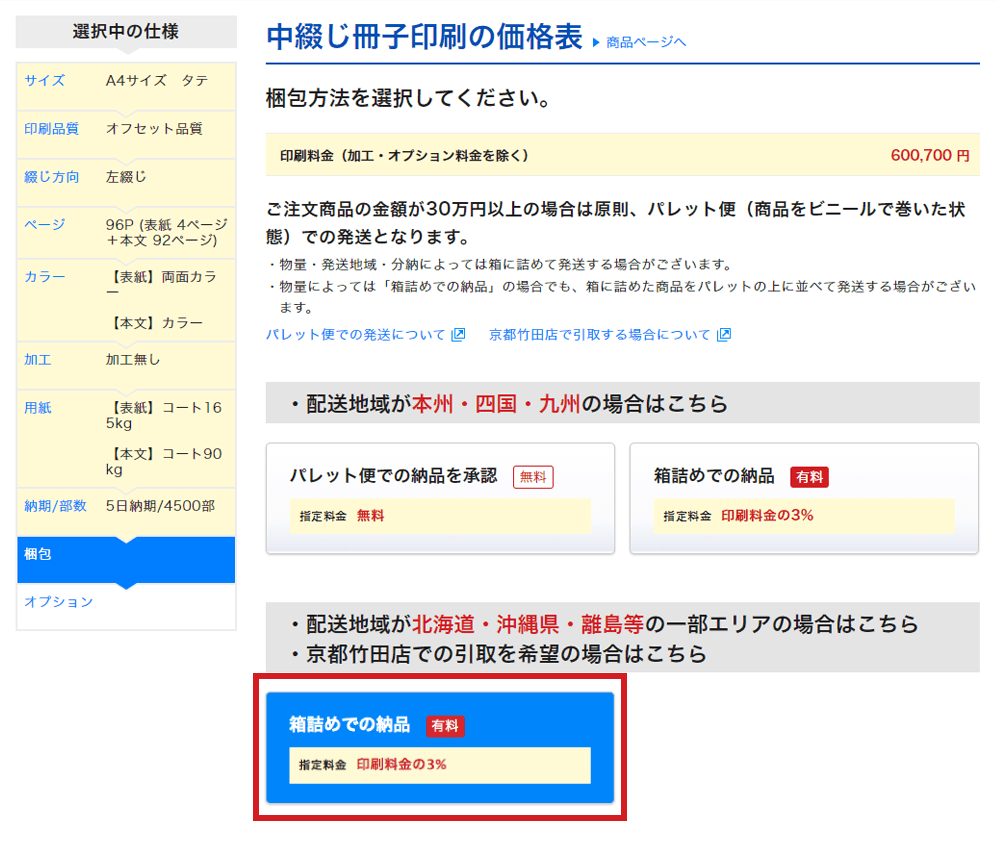Choose 箱詰めでの納品 for 本州・四国・九州
Image resolution: width=996 pixels, height=850 pixels.
point(804,498)
